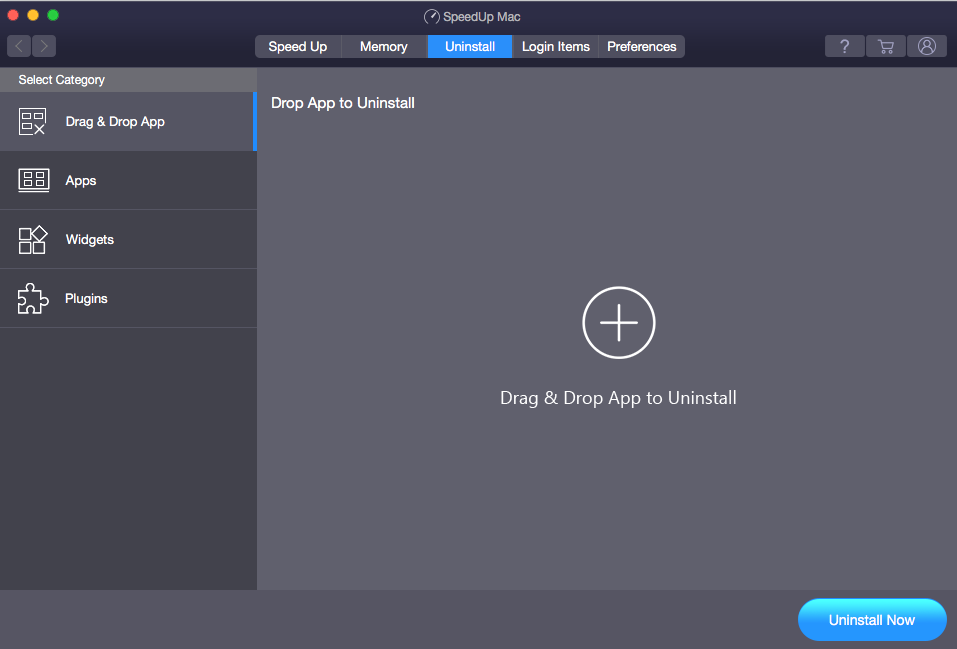Open the Preferences tab

642,46
